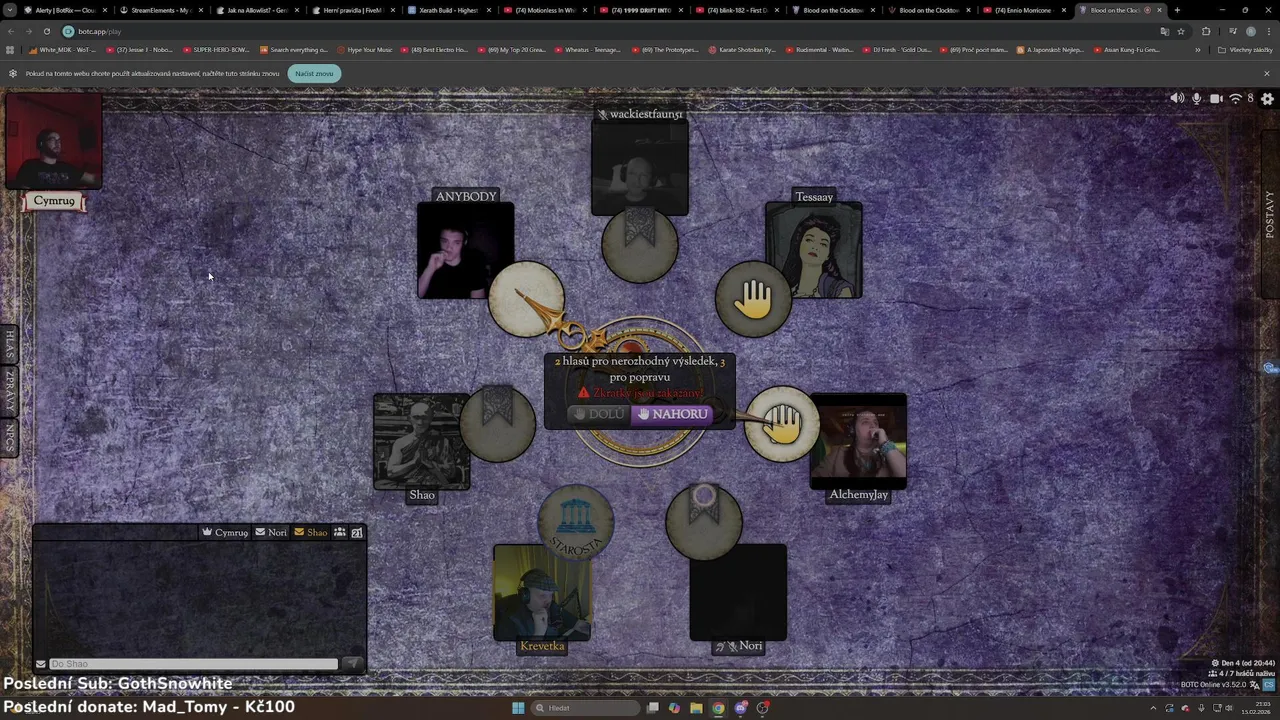The image size is (1280, 720).
Task: Click the wackiestfauns1 player name
Action: pos(646,114)
